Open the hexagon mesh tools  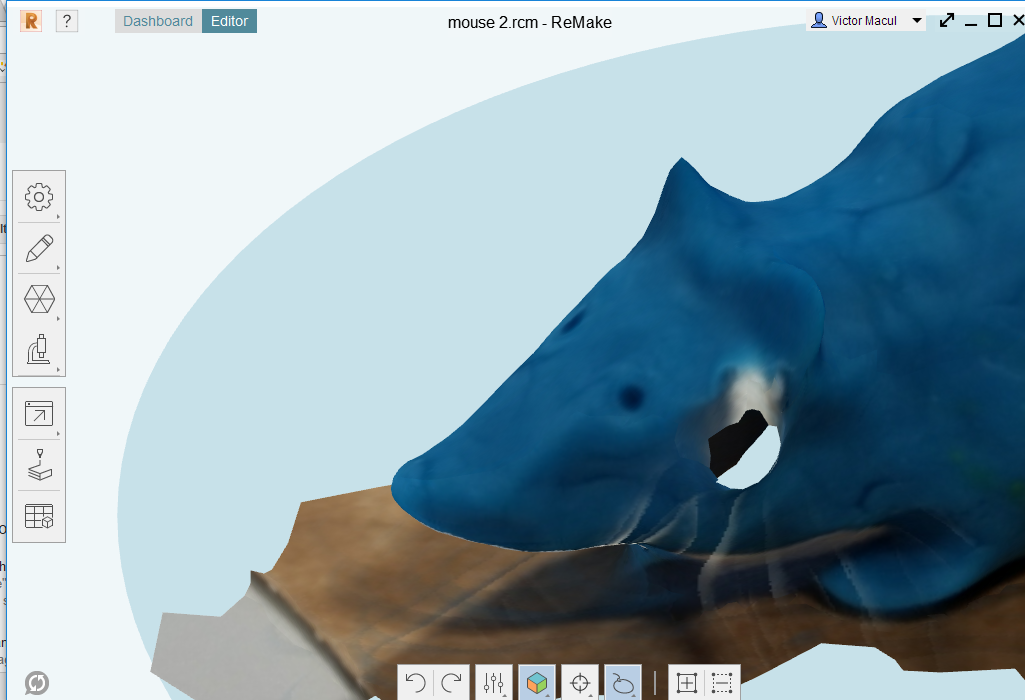(39, 299)
